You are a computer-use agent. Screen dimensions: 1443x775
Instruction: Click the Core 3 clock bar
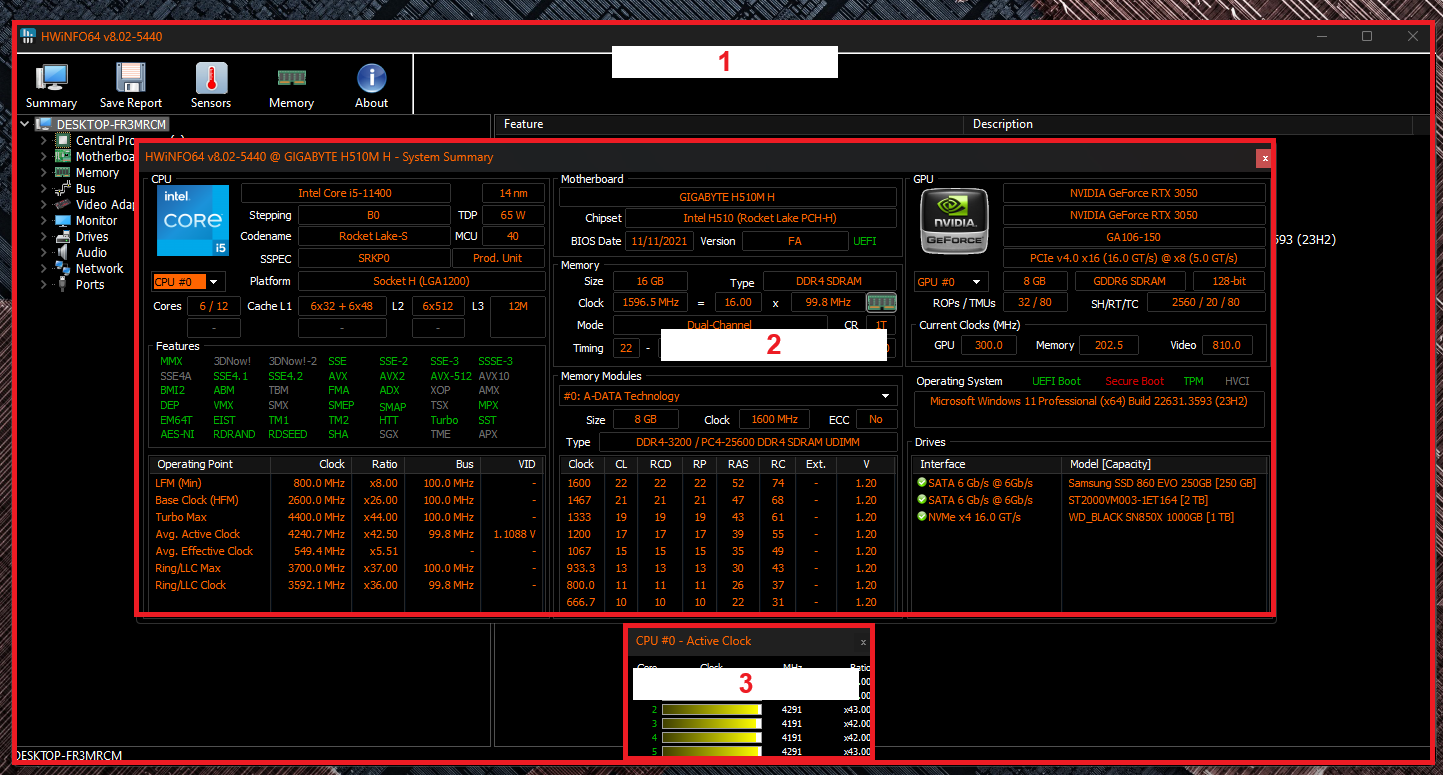(712, 723)
